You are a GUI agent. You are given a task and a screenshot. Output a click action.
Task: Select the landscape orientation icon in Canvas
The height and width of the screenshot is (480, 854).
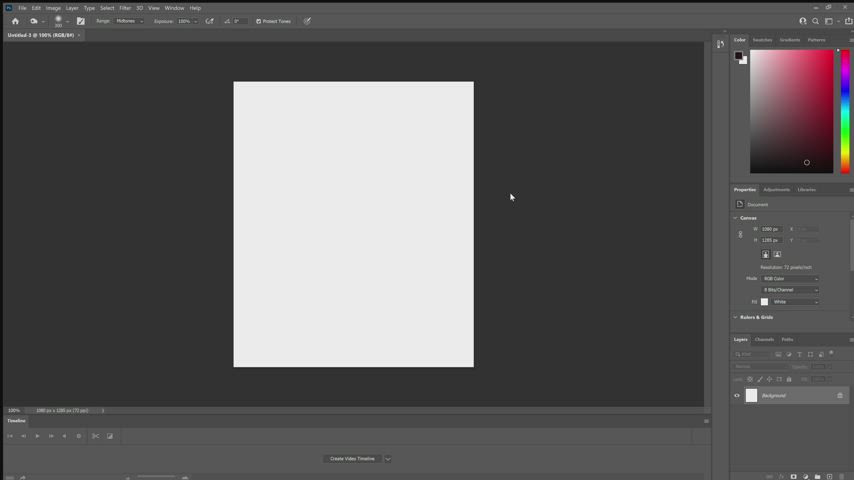pyautogui.click(x=777, y=254)
